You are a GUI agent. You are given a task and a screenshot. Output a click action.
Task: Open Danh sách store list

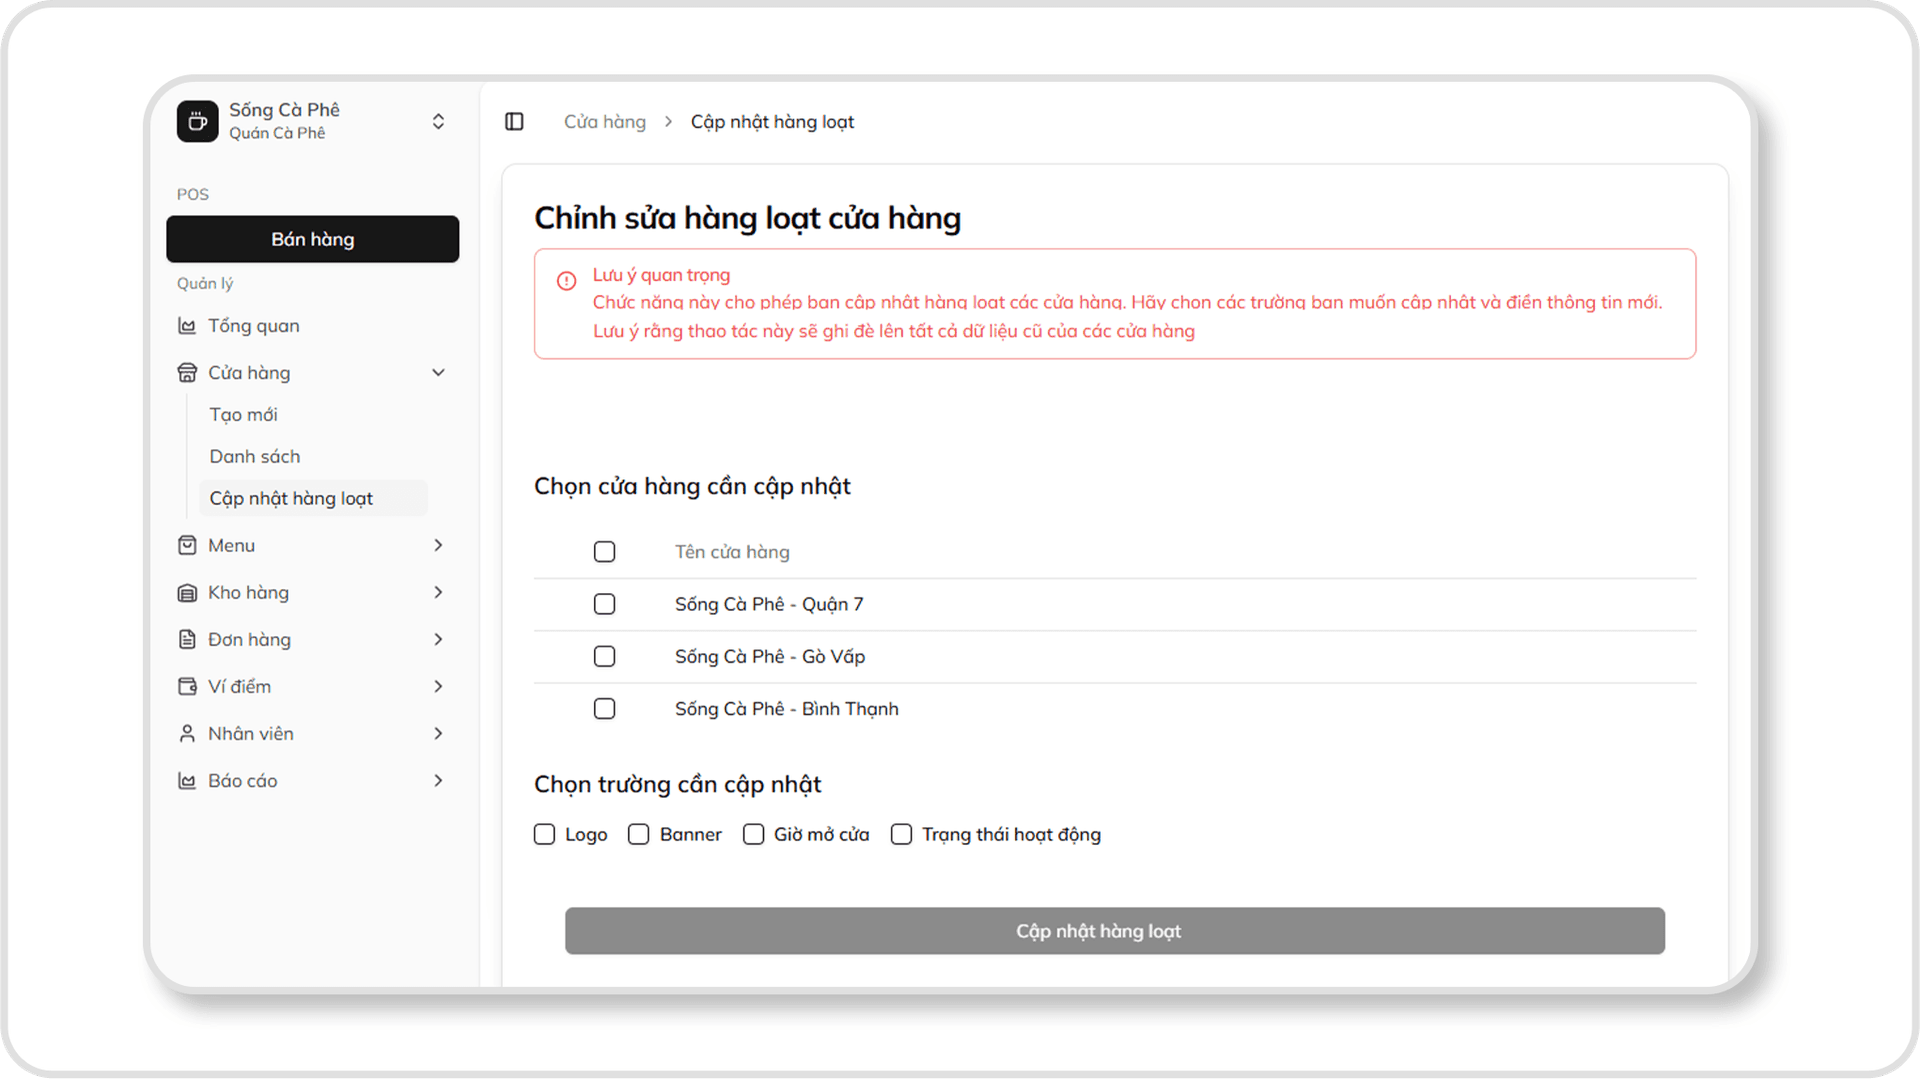tap(254, 456)
